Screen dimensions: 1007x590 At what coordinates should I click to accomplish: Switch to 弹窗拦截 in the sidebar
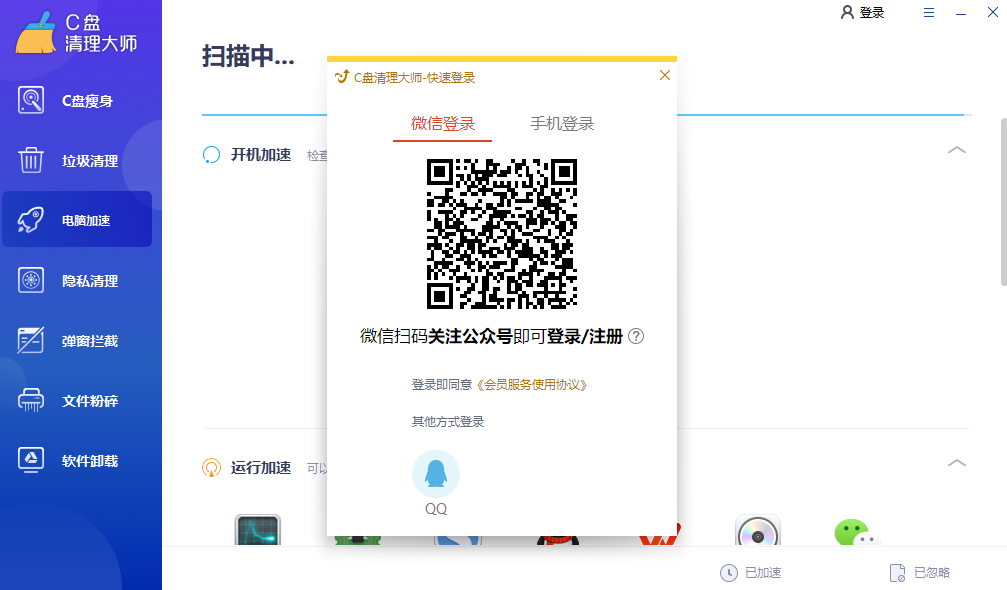click(x=77, y=340)
